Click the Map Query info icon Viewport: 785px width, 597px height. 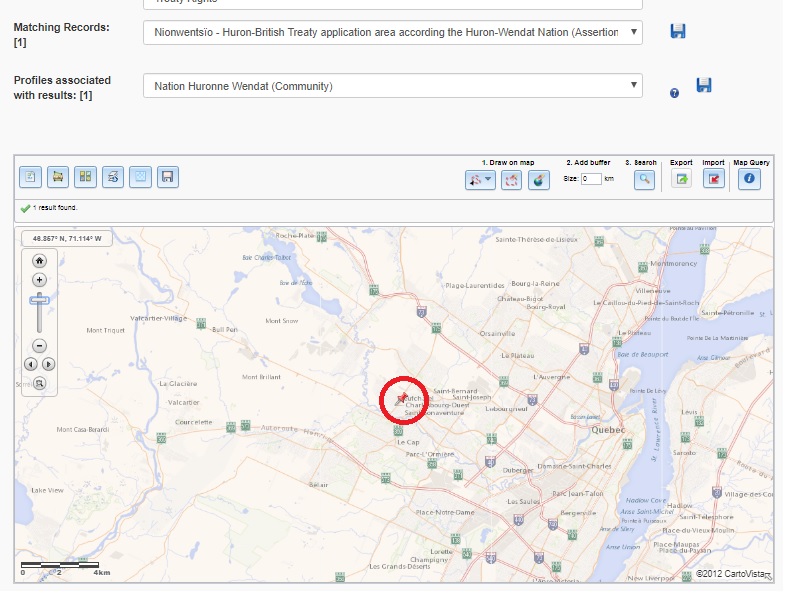[x=749, y=179]
